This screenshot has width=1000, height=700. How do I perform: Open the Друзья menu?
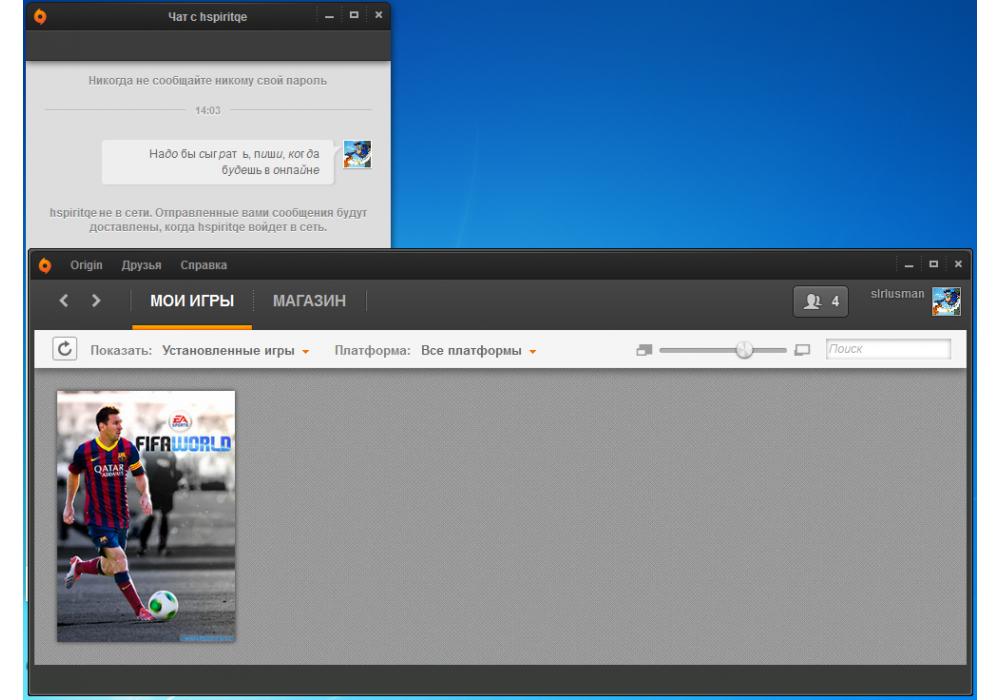tap(141, 265)
